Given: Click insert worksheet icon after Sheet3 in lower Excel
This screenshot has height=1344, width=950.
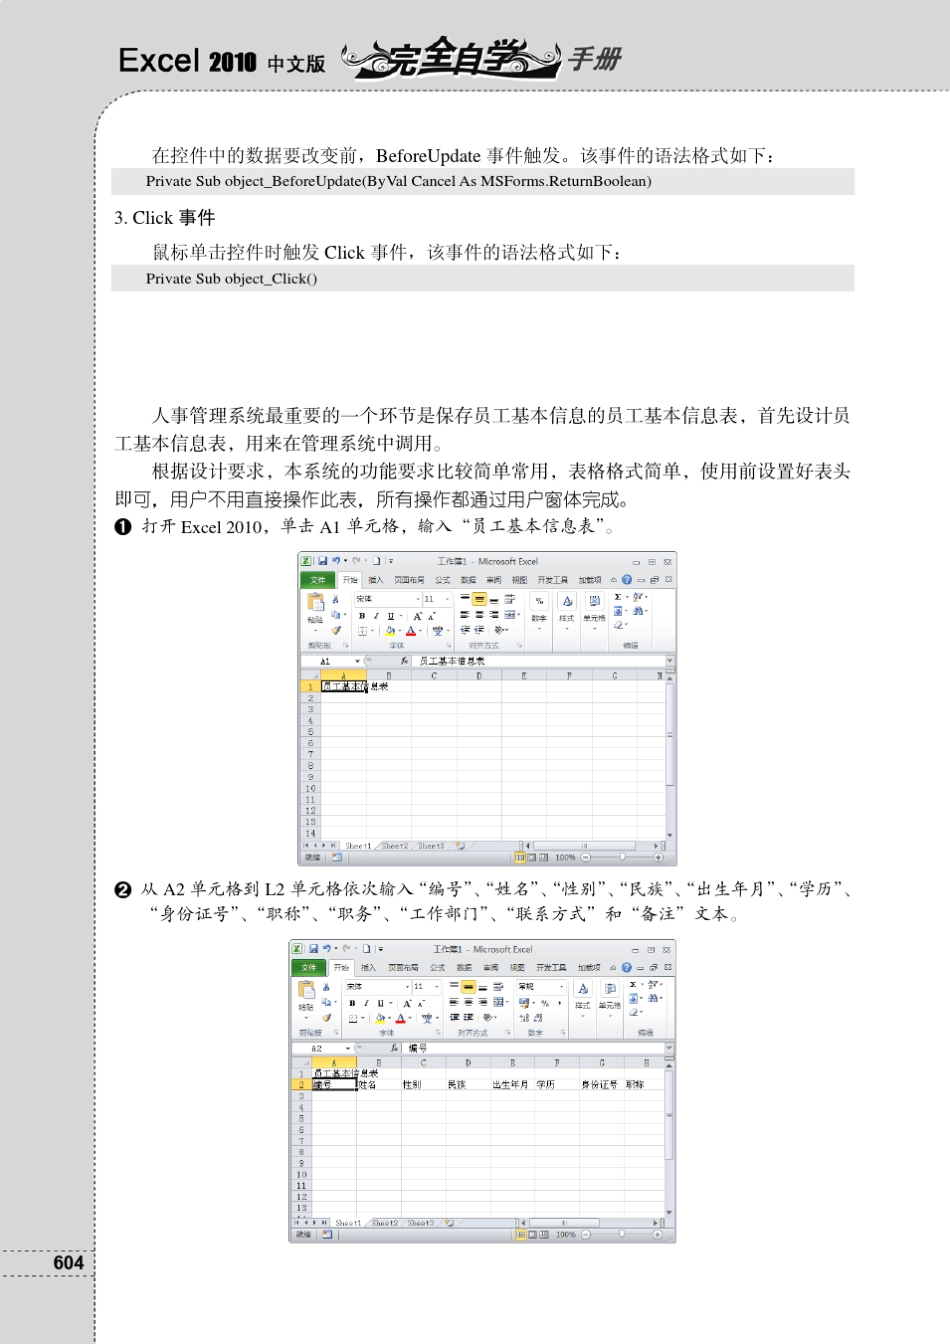Looking at the screenshot, I should (450, 1223).
